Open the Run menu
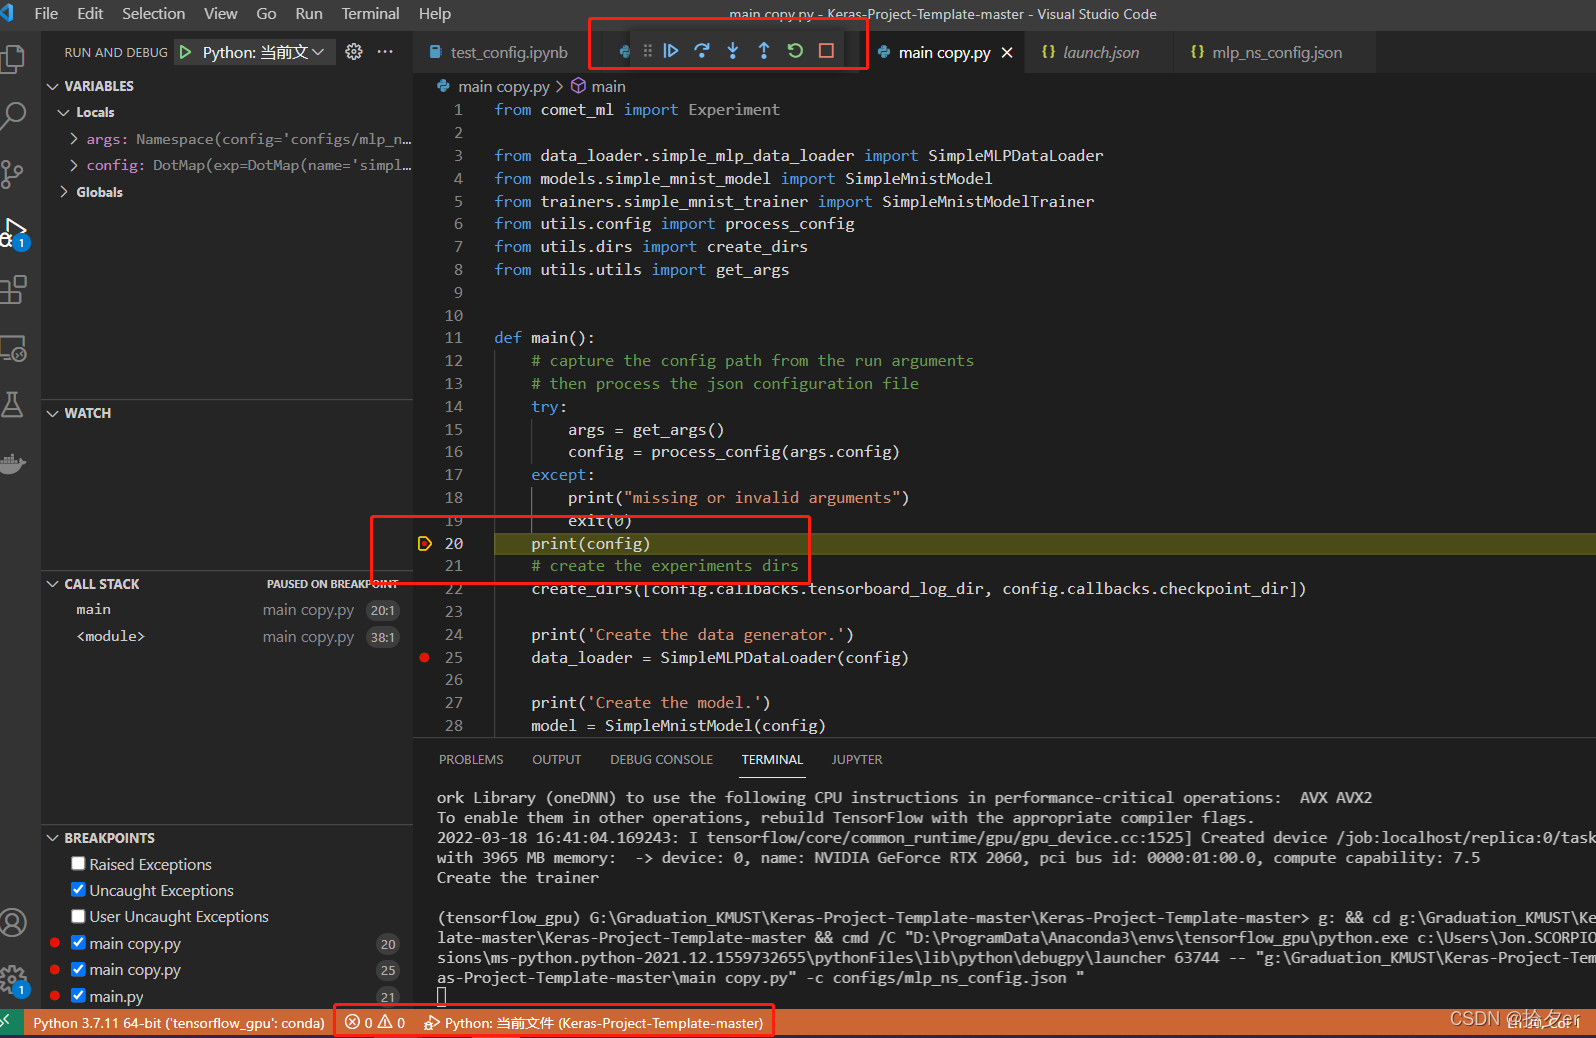This screenshot has height=1038, width=1596. [x=309, y=14]
